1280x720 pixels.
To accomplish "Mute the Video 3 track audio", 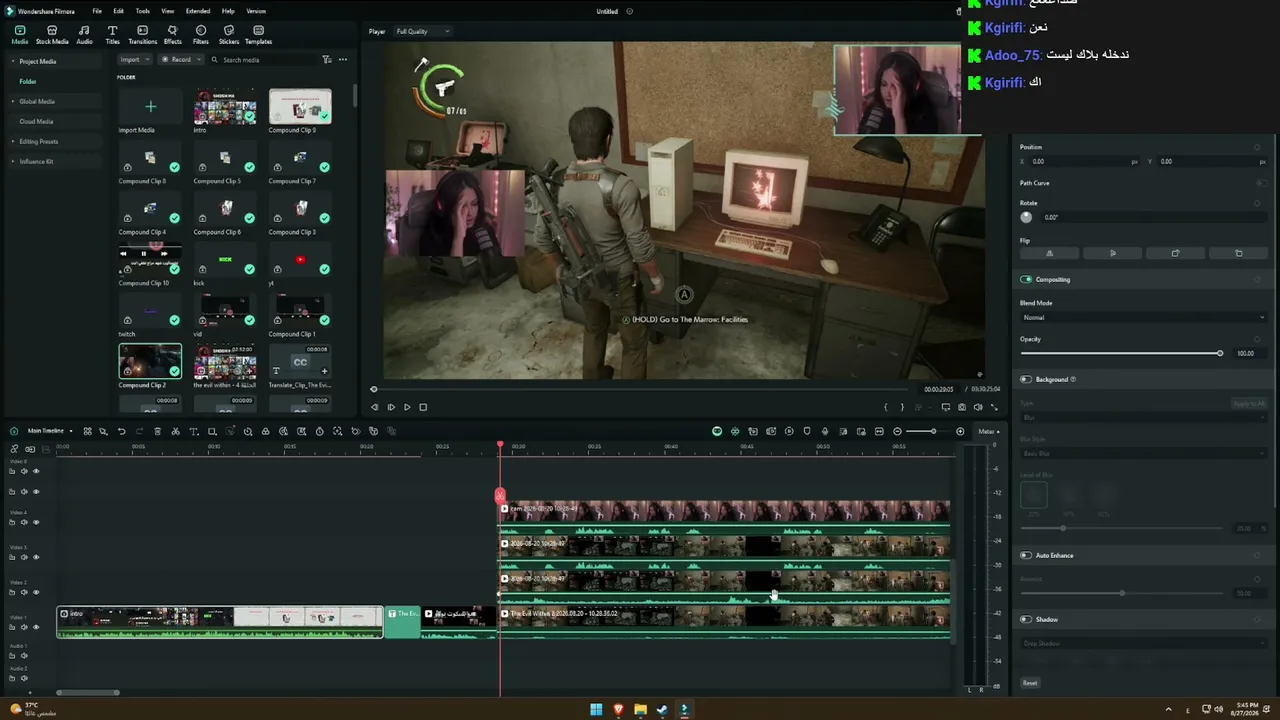I will 24,557.
